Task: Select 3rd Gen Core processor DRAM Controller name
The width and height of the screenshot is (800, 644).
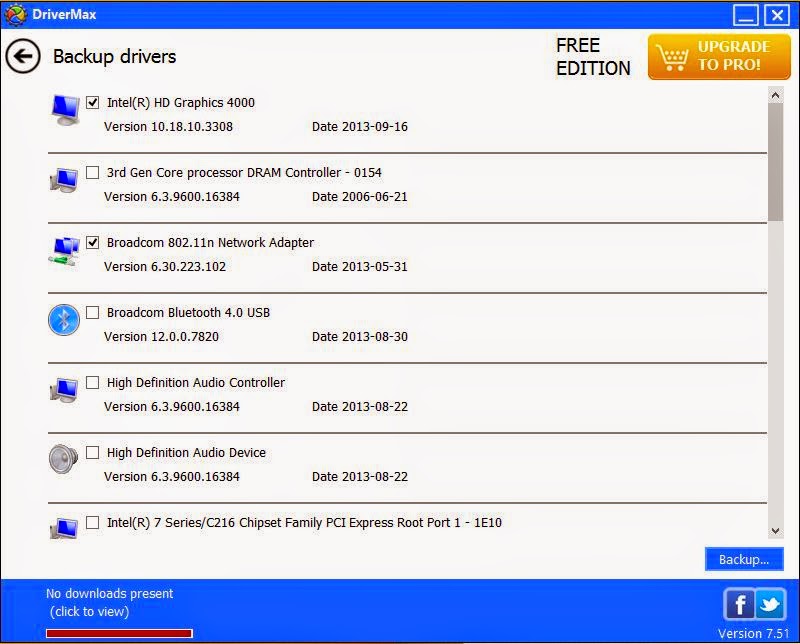Action: pyautogui.click(x=244, y=172)
